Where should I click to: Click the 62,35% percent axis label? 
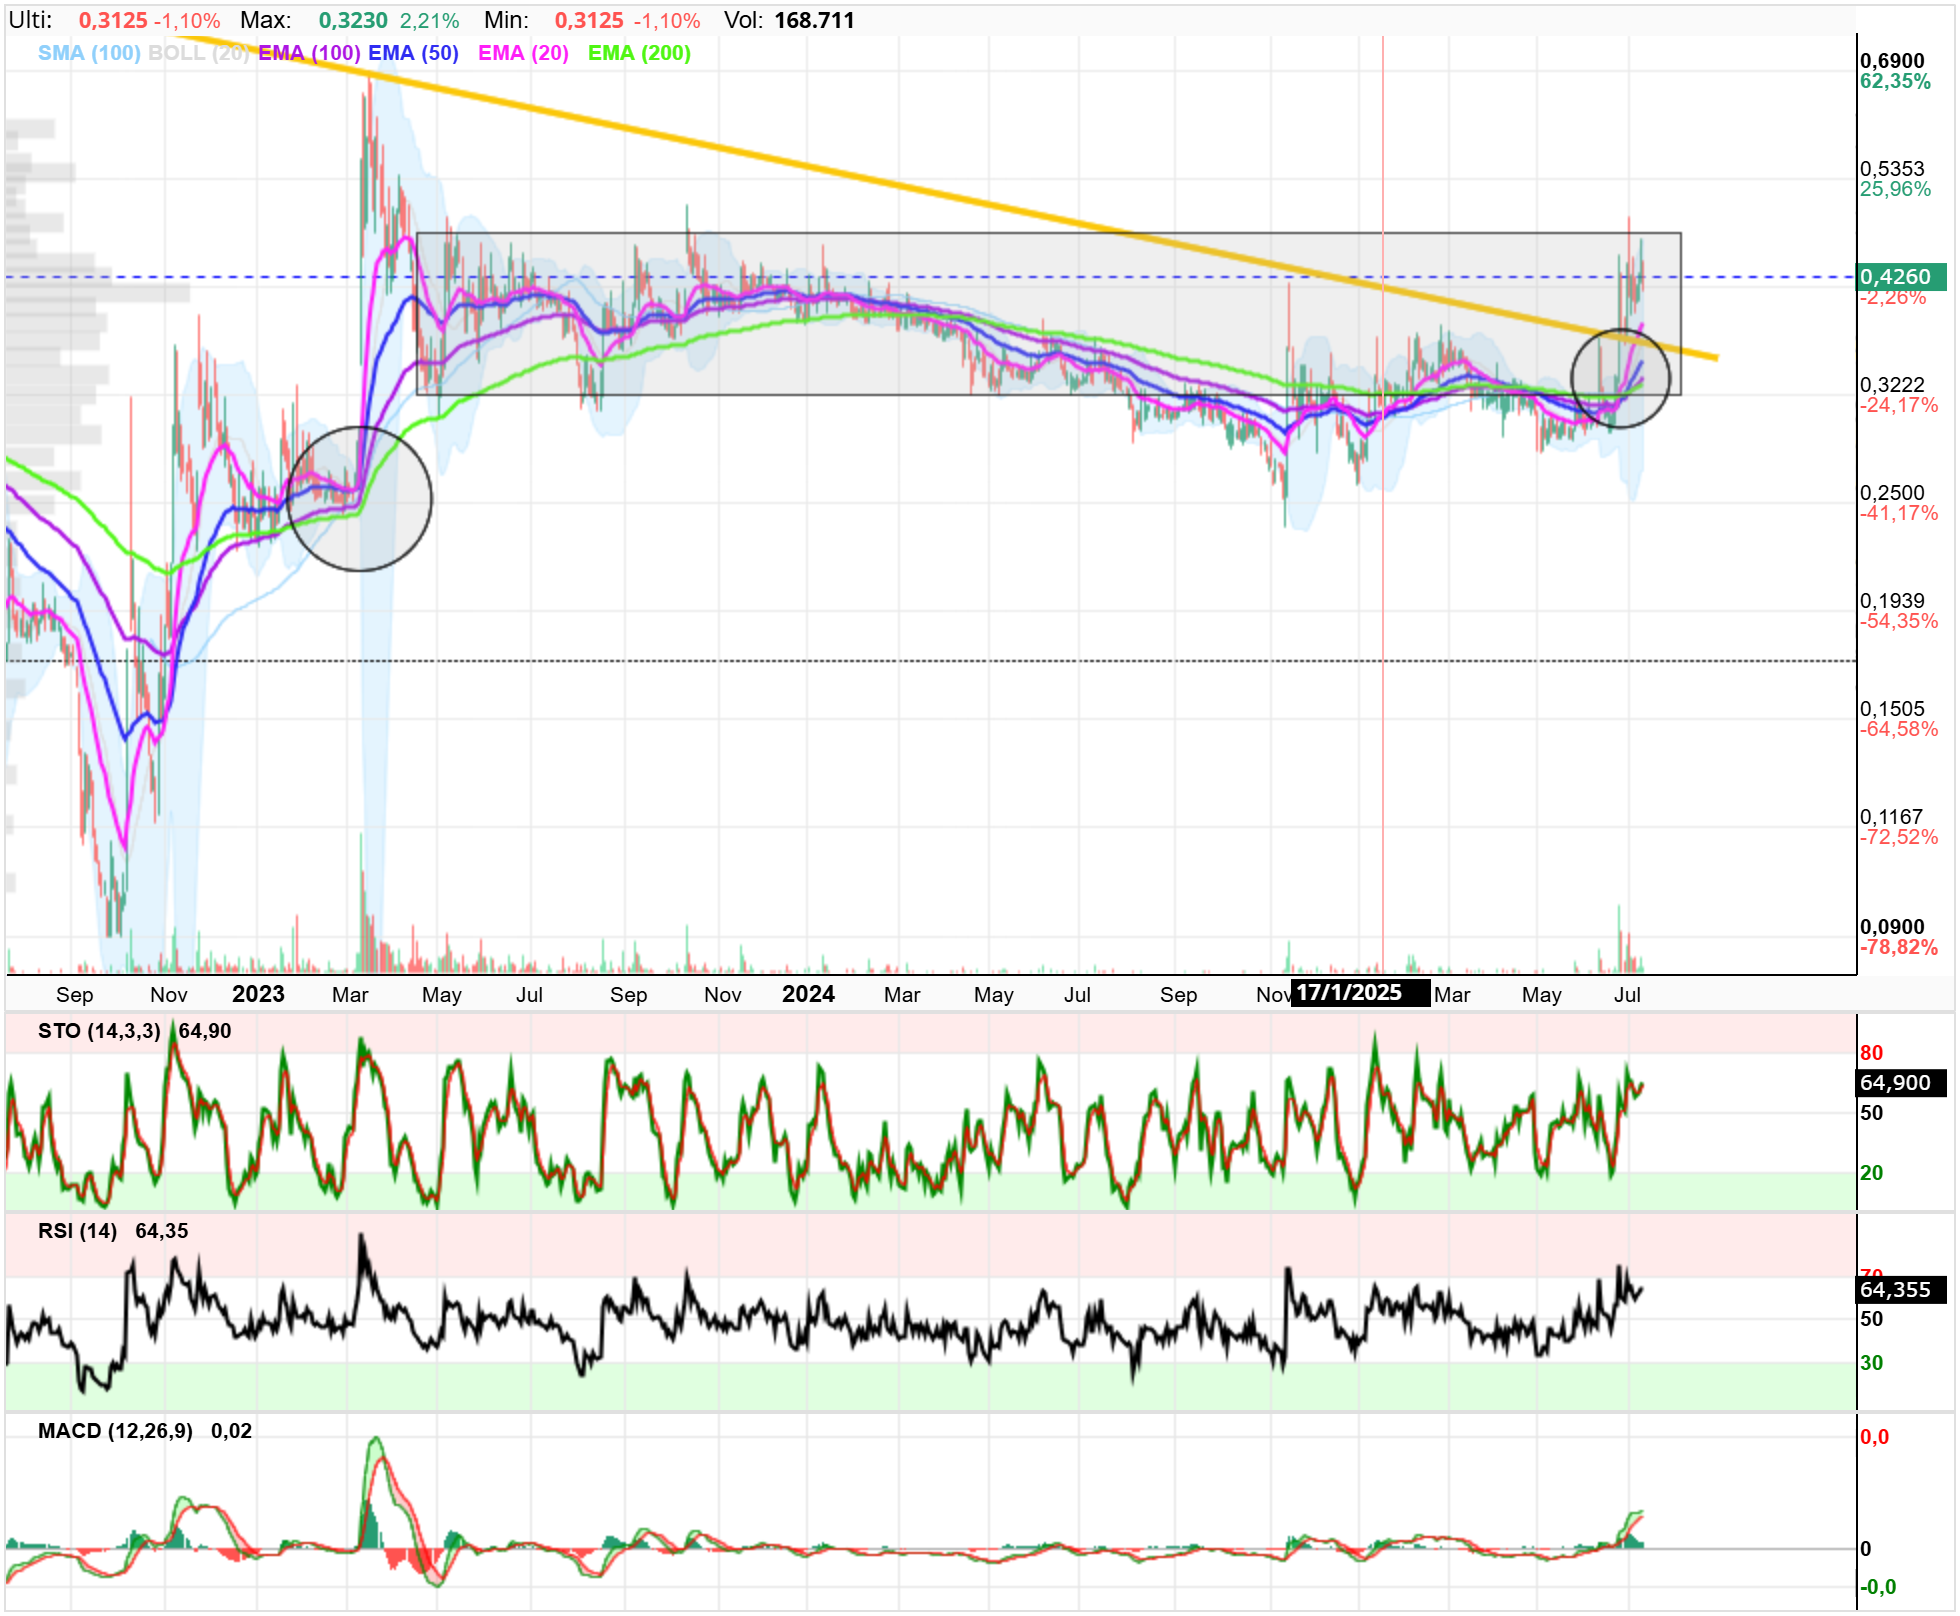1895,82
